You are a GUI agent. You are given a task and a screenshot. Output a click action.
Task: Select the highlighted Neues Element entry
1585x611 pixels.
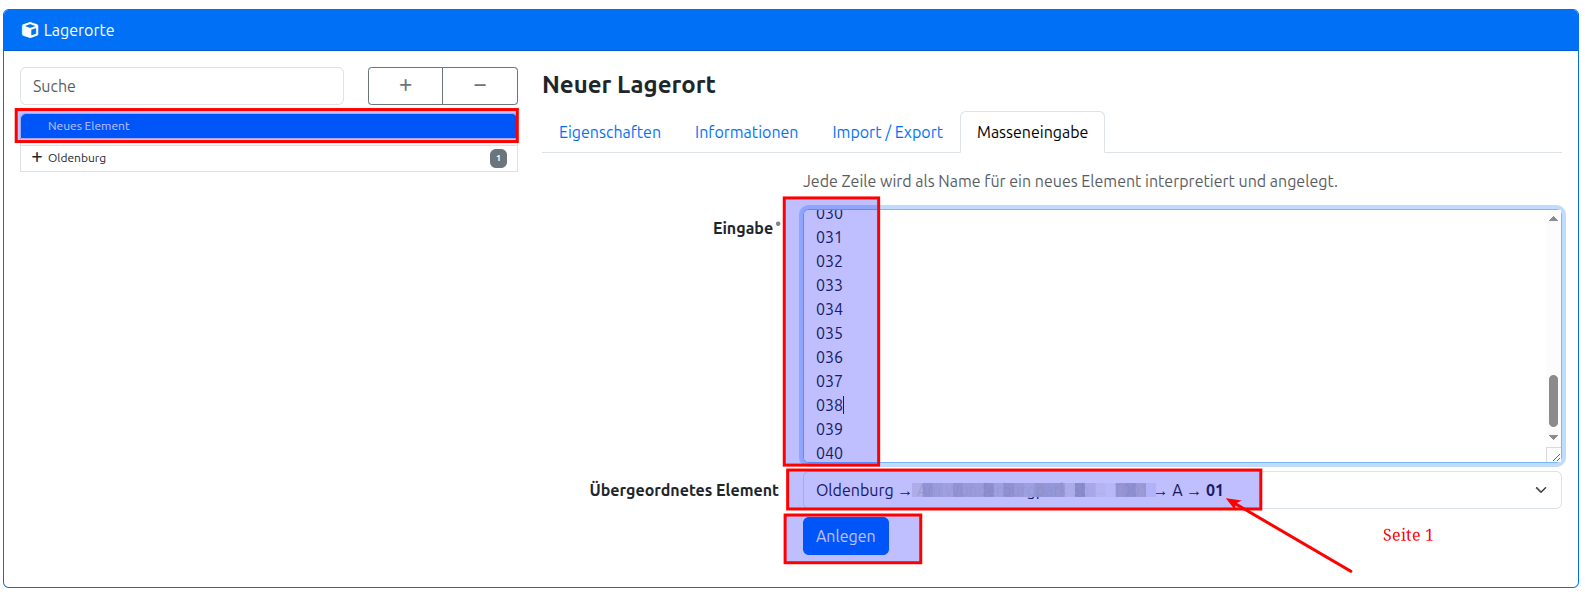(x=89, y=126)
